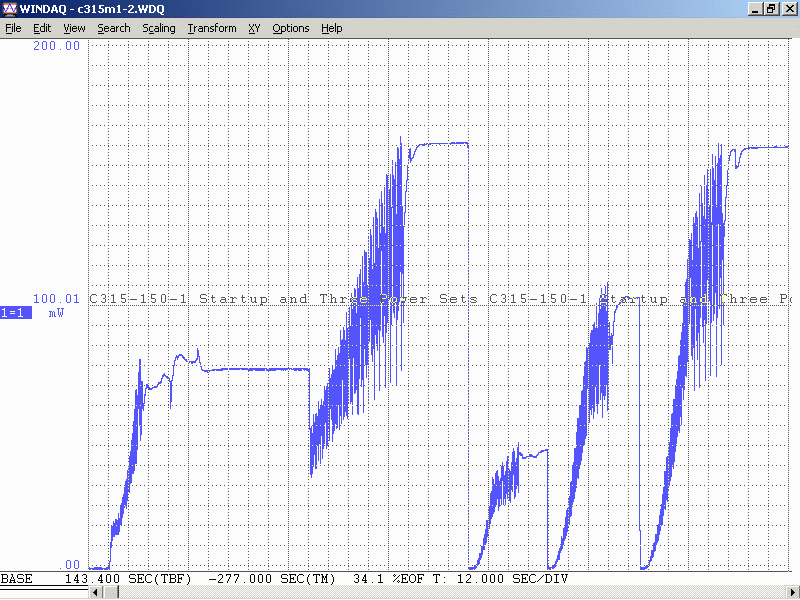
Task: Click the mW engineering units label
Action: coord(56,312)
